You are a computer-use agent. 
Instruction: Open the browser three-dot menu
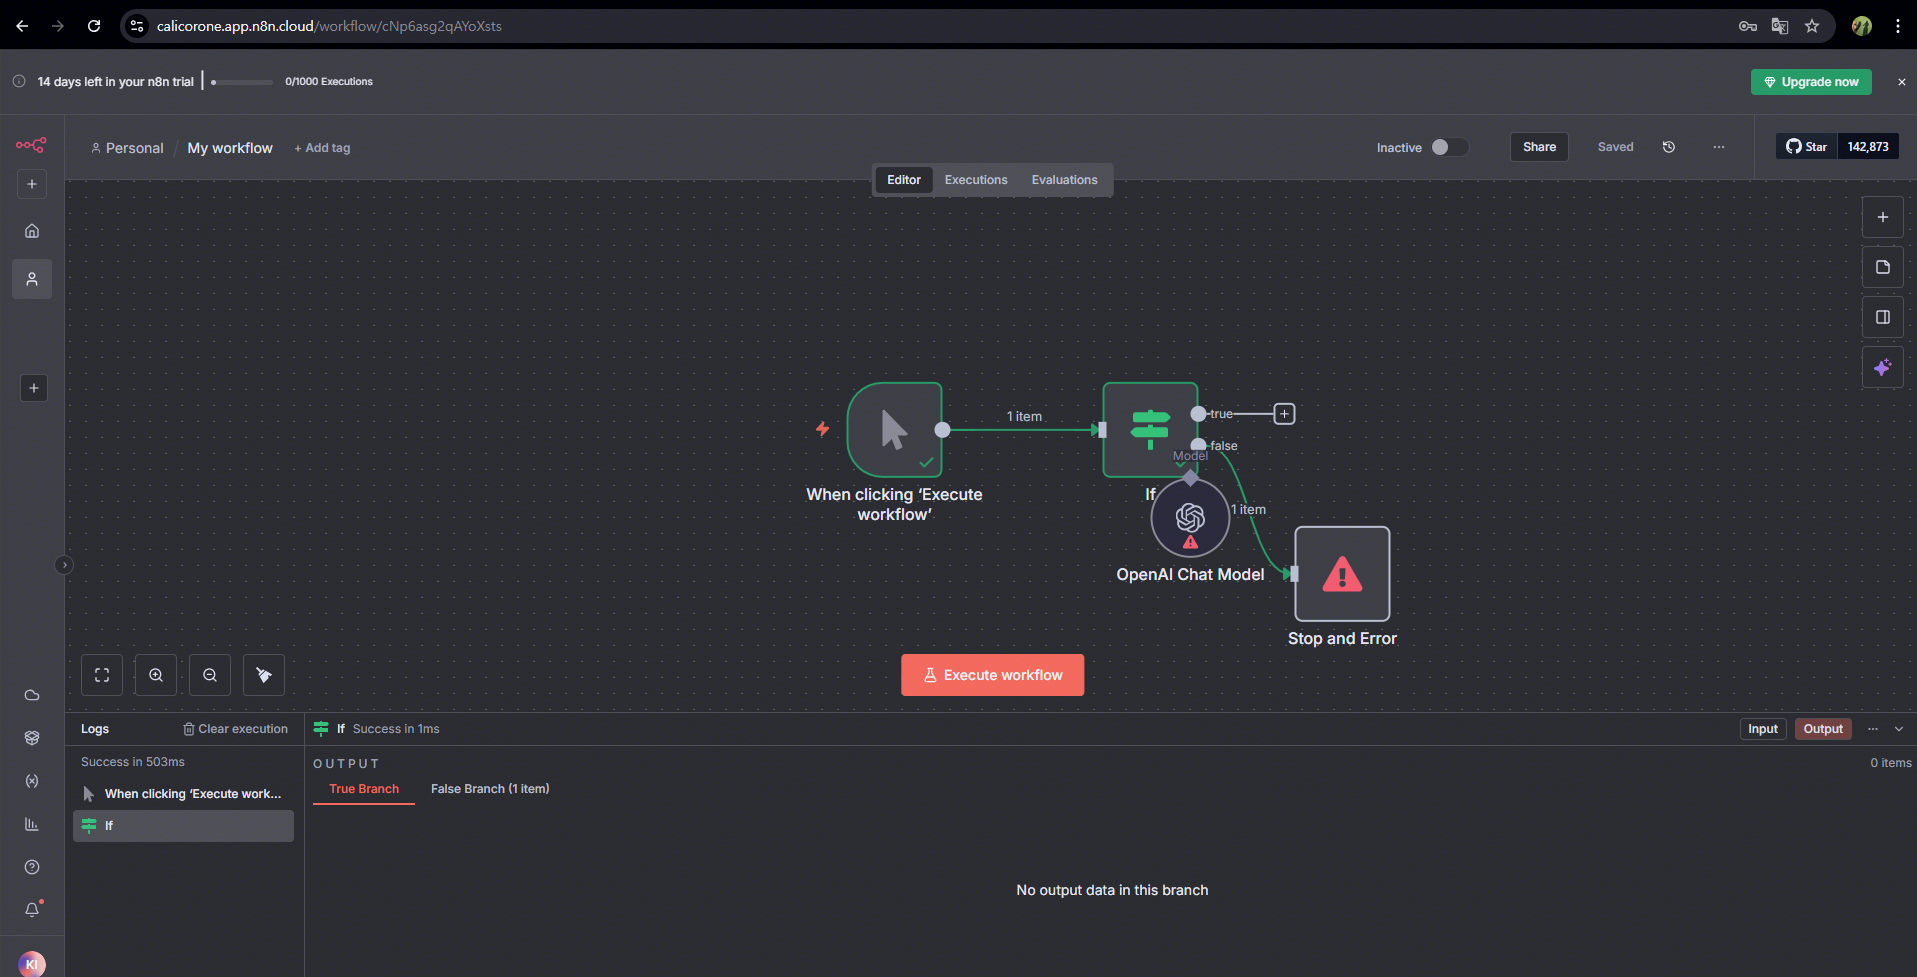click(x=1898, y=26)
